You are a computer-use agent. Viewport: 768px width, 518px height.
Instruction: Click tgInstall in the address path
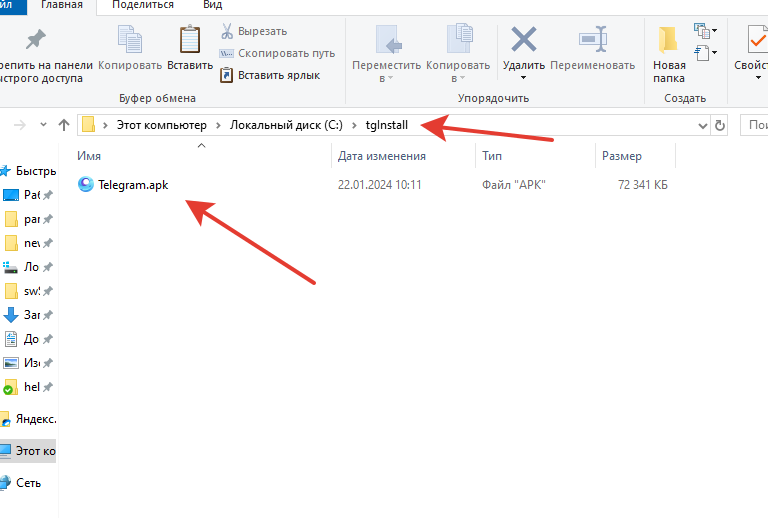click(386, 125)
